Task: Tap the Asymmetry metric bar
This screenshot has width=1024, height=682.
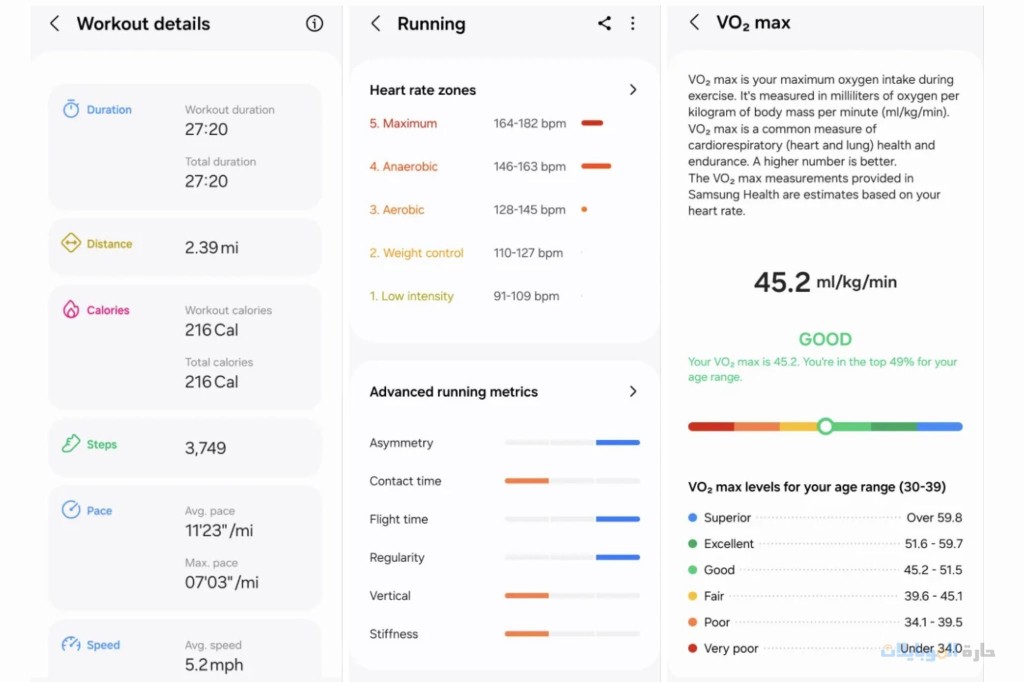Action: 572,442
